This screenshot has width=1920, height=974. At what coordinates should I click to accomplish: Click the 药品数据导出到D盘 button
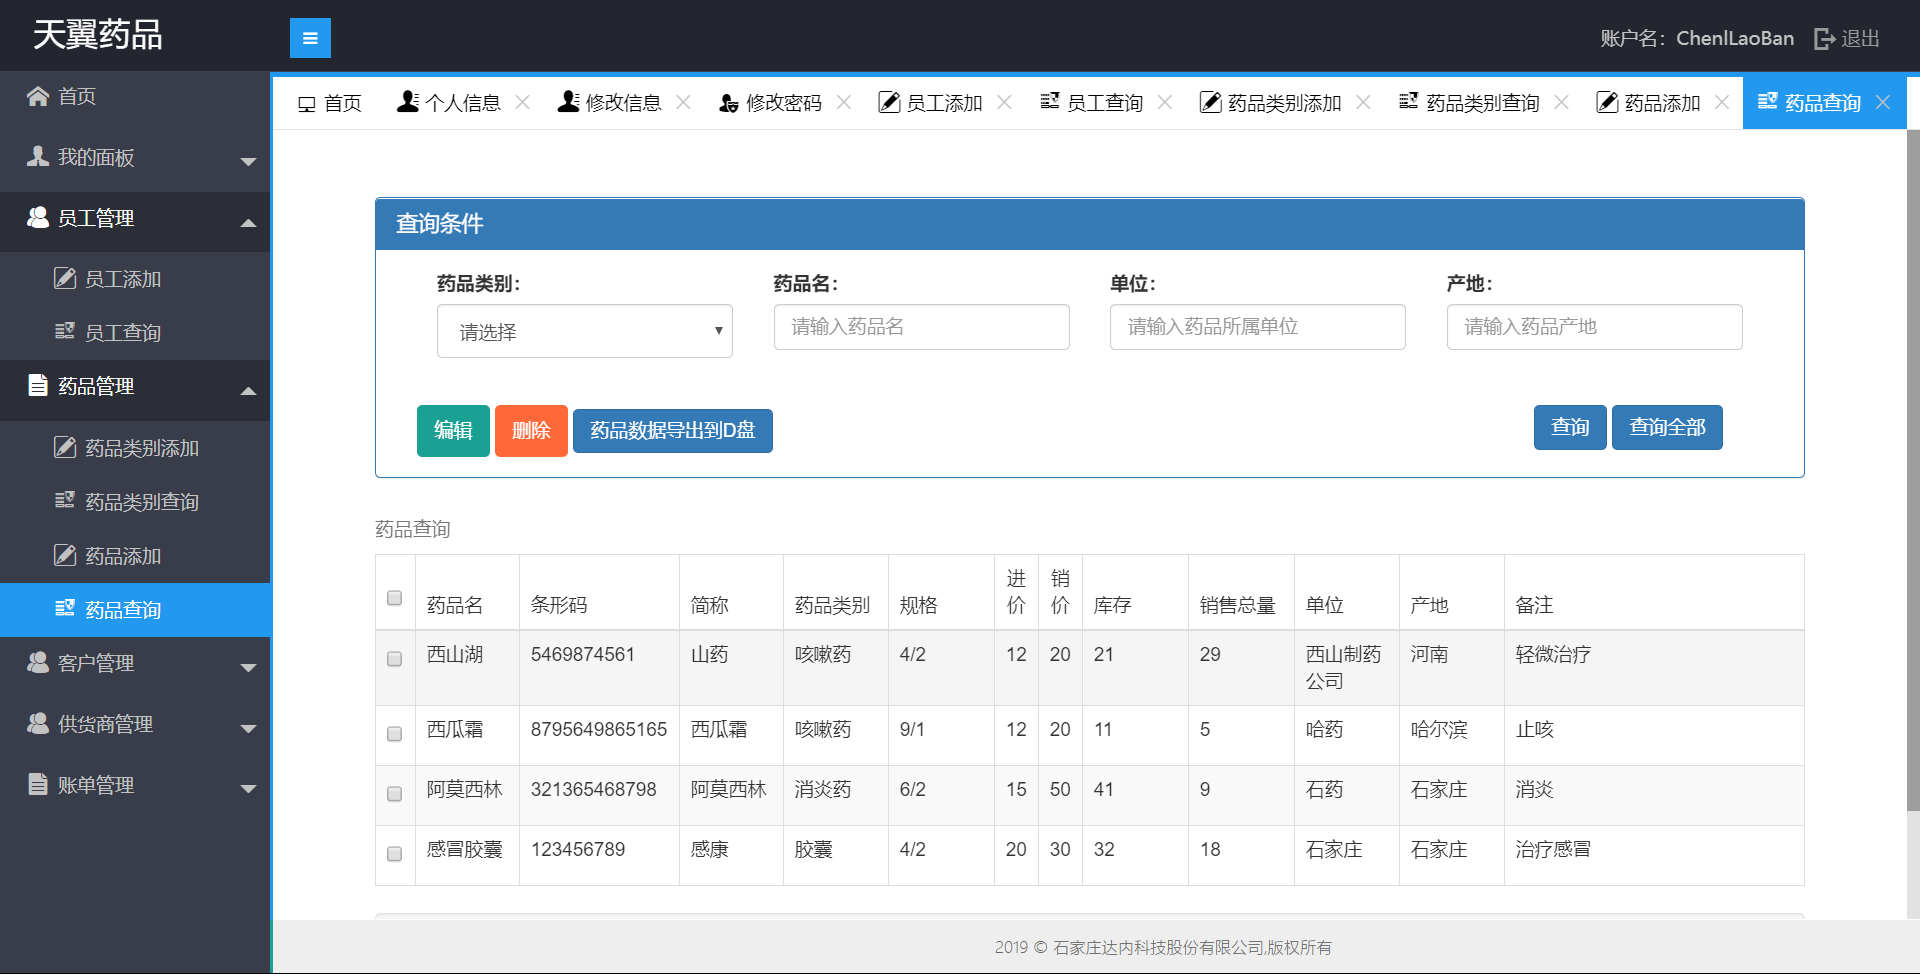pyautogui.click(x=672, y=430)
